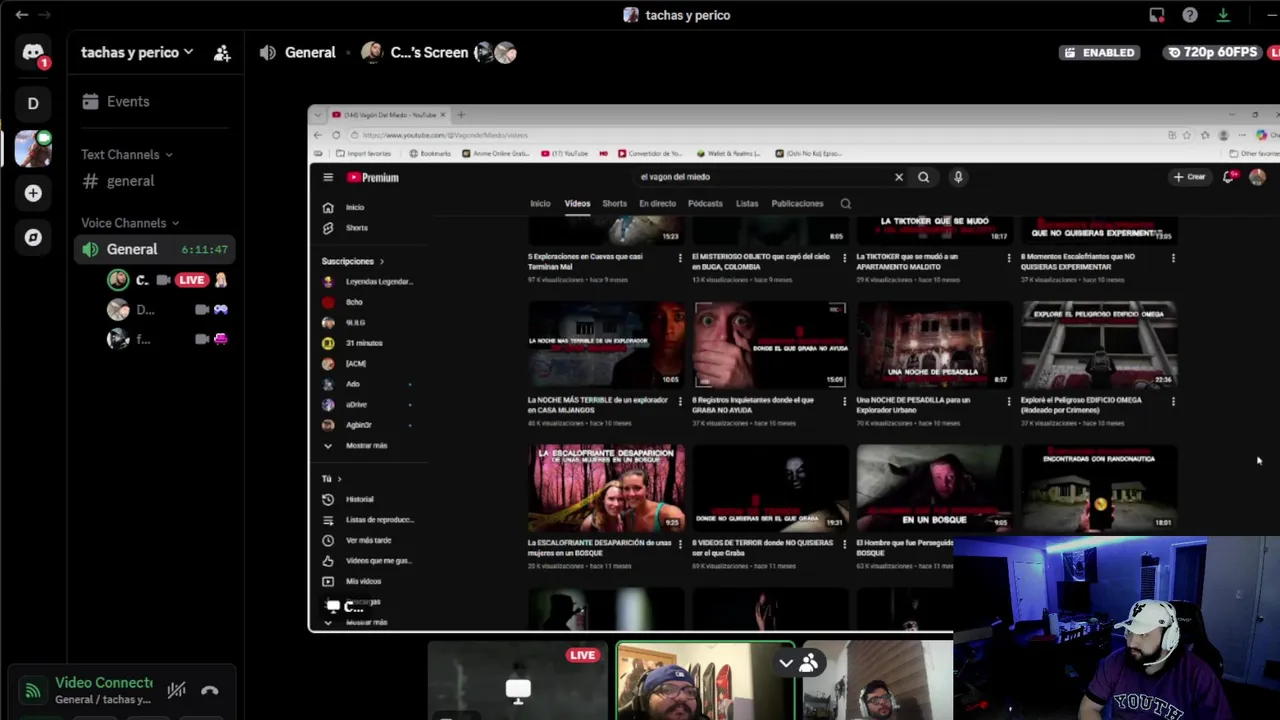Viewport: 1280px width, 720px height.
Task: Click the green download update icon
Action: tap(1222, 15)
